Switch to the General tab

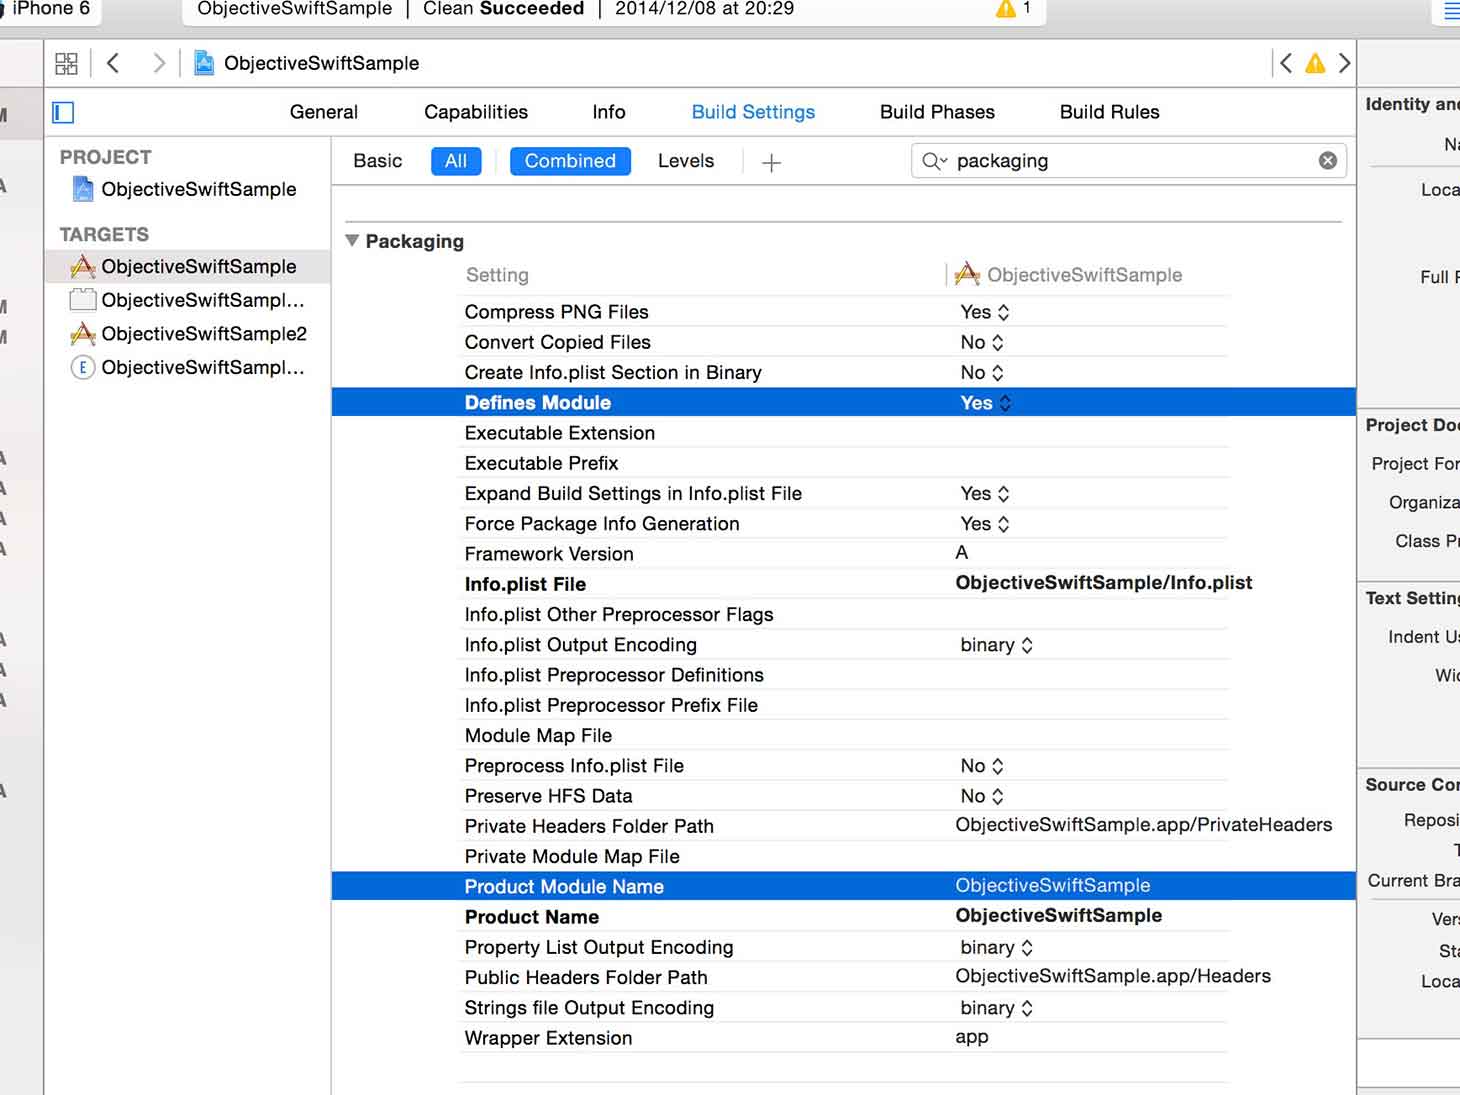pos(323,112)
